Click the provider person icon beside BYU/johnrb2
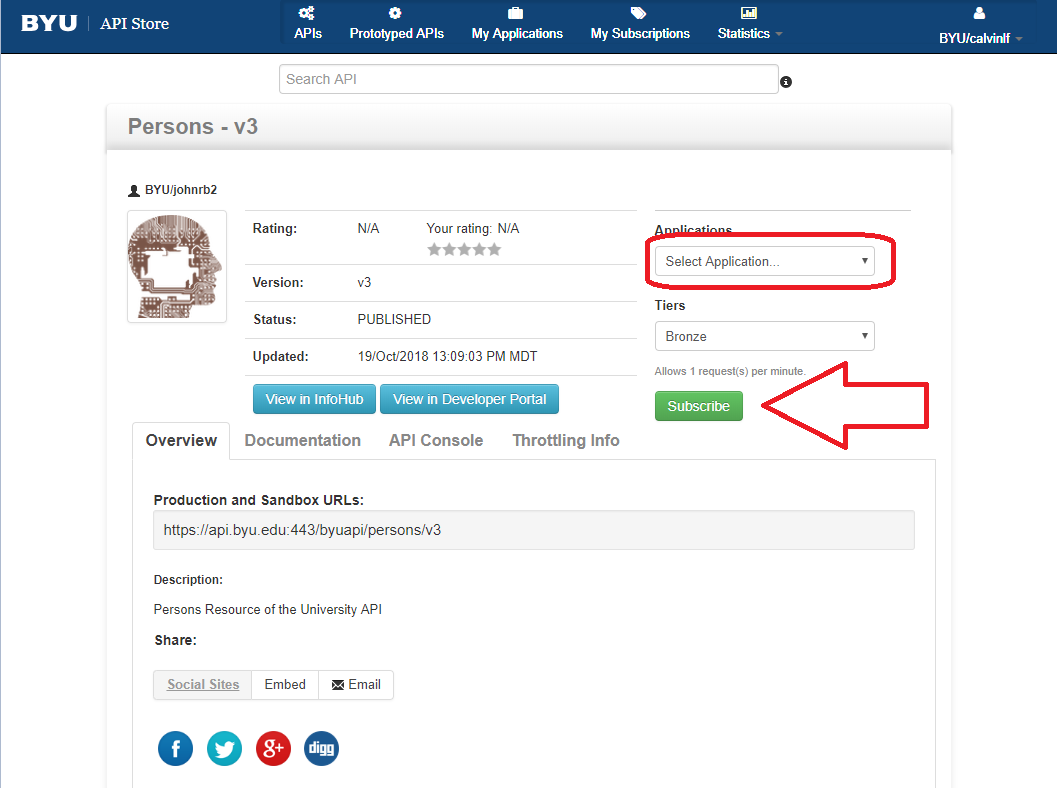Image resolution: width=1057 pixels, height=788 pixels. coord(133,191)
